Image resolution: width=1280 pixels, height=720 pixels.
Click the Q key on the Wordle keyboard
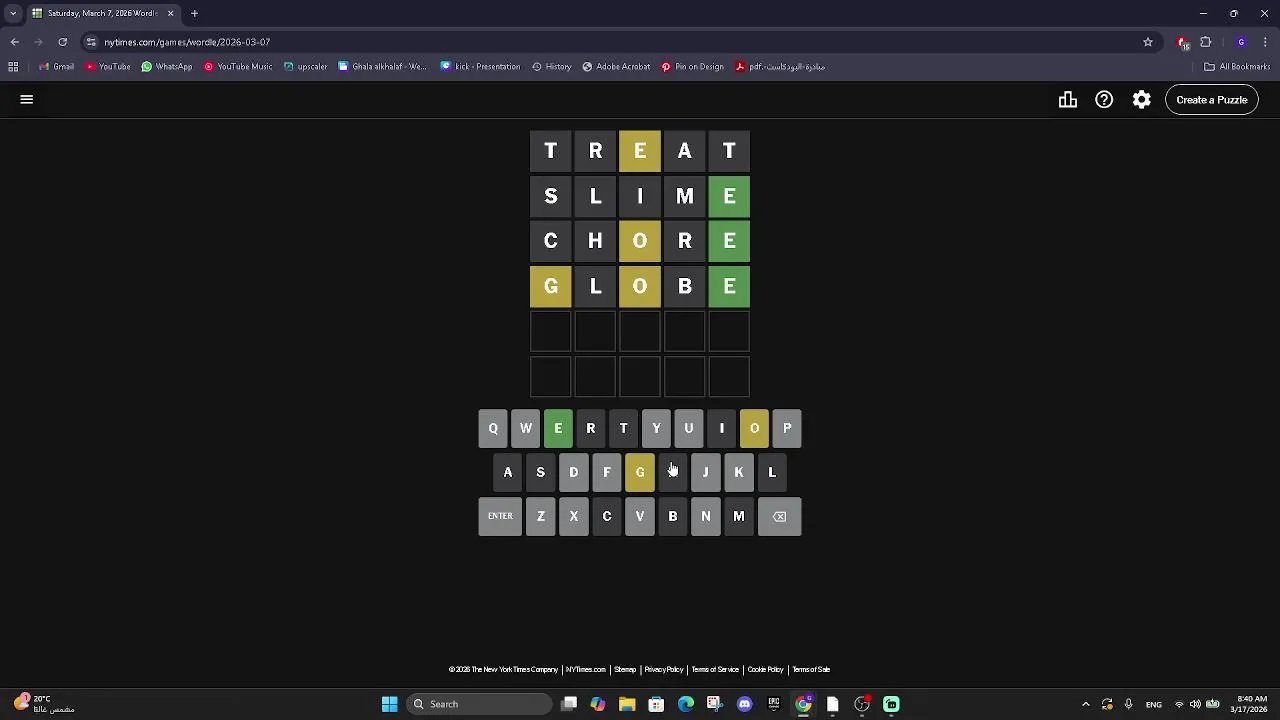[493, 429]
